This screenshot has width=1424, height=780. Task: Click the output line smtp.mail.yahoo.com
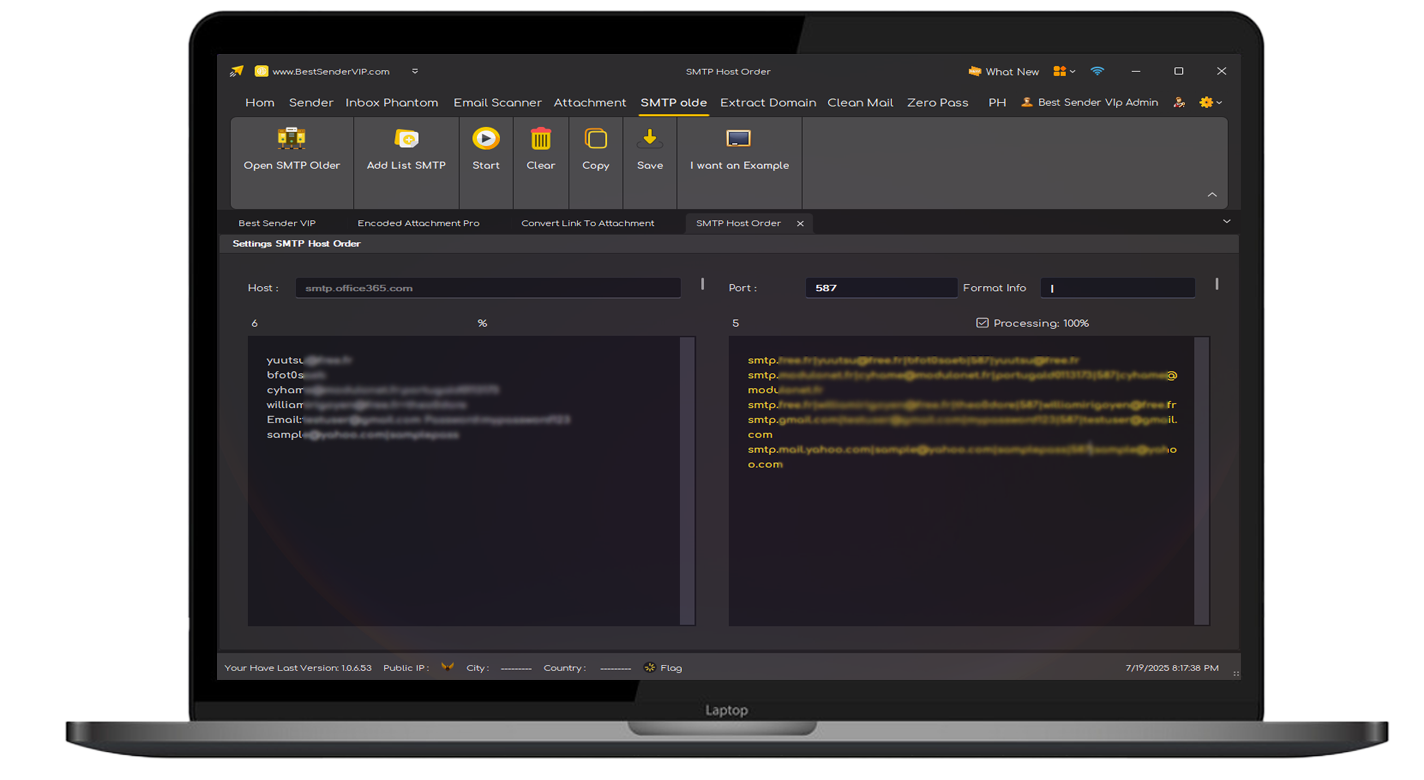[962, 457]
